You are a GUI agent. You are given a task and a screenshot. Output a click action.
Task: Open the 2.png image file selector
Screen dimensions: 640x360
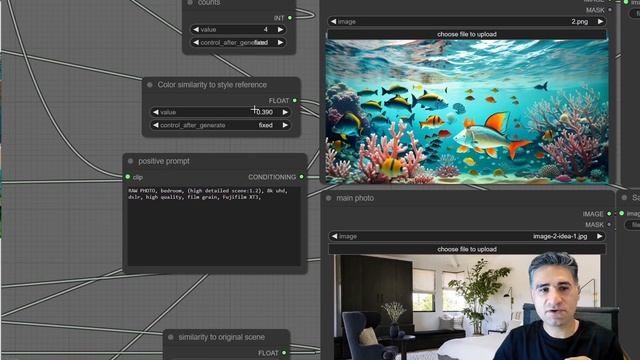[x=467, y=21]
